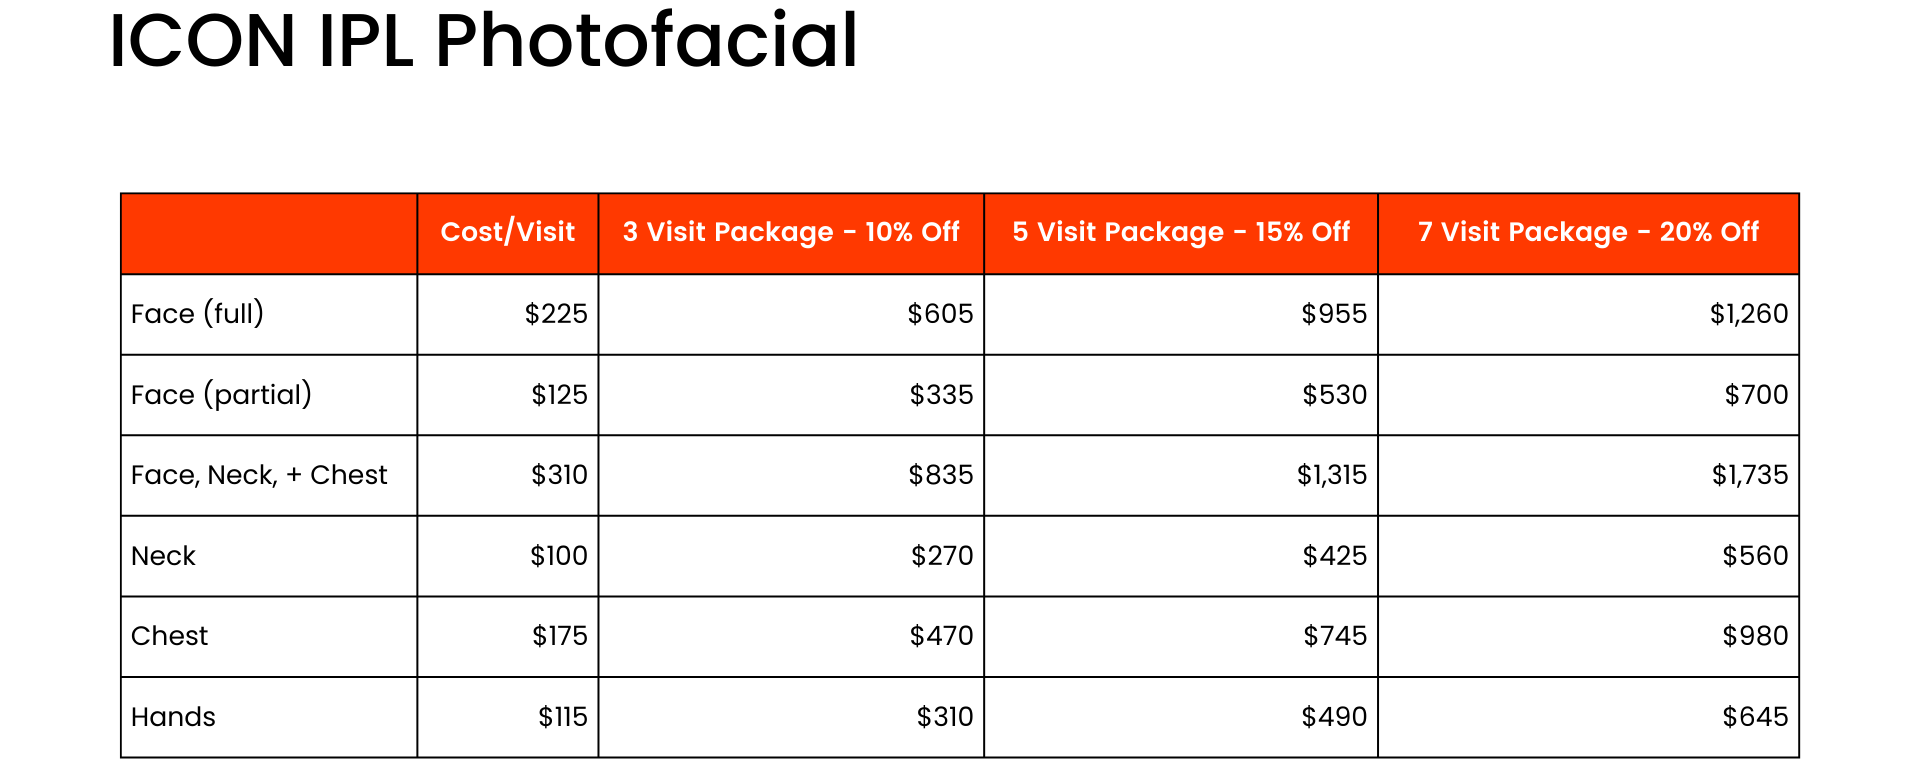This screenshot has height=764, width=1920.
Task: Select the Neck row label
Action: [x=163, y=556]
